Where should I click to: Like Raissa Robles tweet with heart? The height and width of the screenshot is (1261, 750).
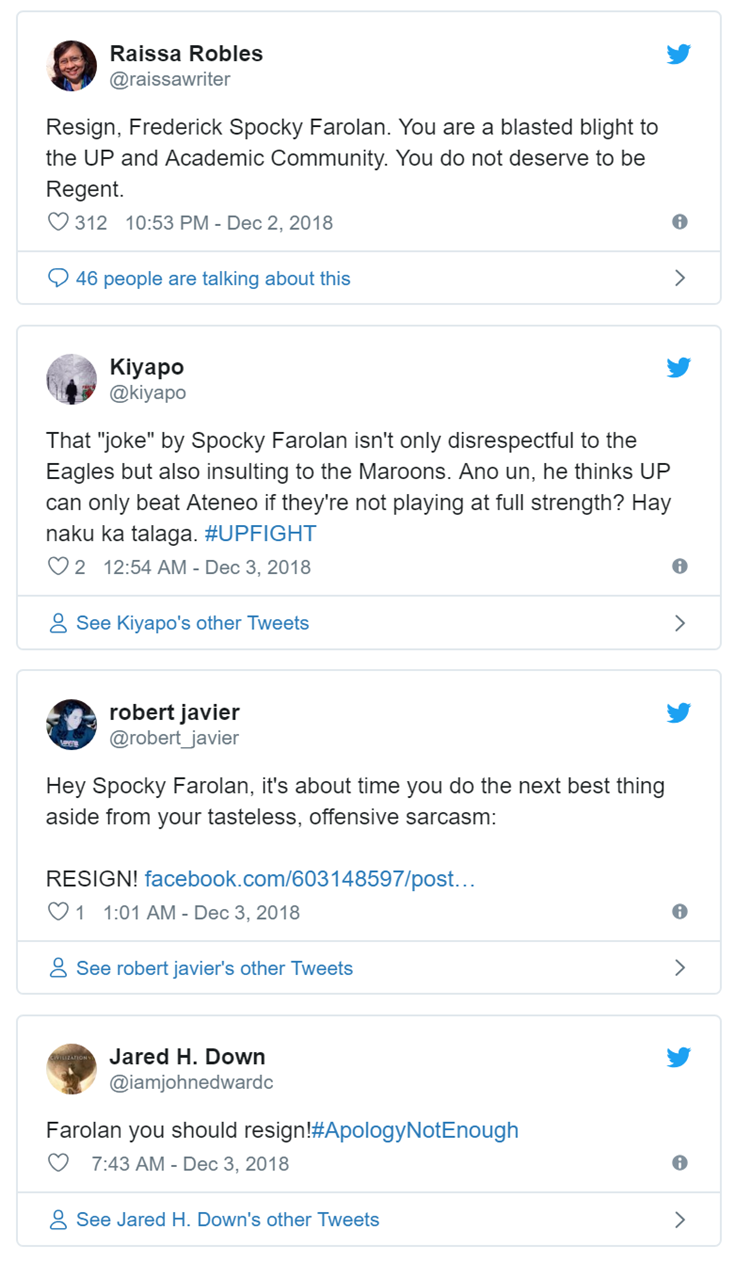coord(58,222)
